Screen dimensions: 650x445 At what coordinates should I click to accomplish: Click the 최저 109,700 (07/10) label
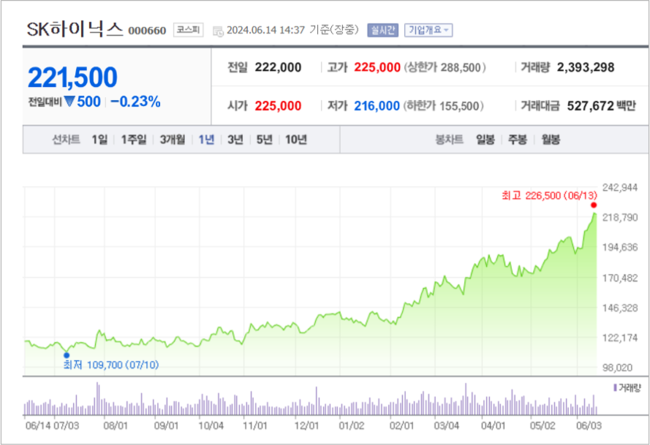click(x=111, y=365)
